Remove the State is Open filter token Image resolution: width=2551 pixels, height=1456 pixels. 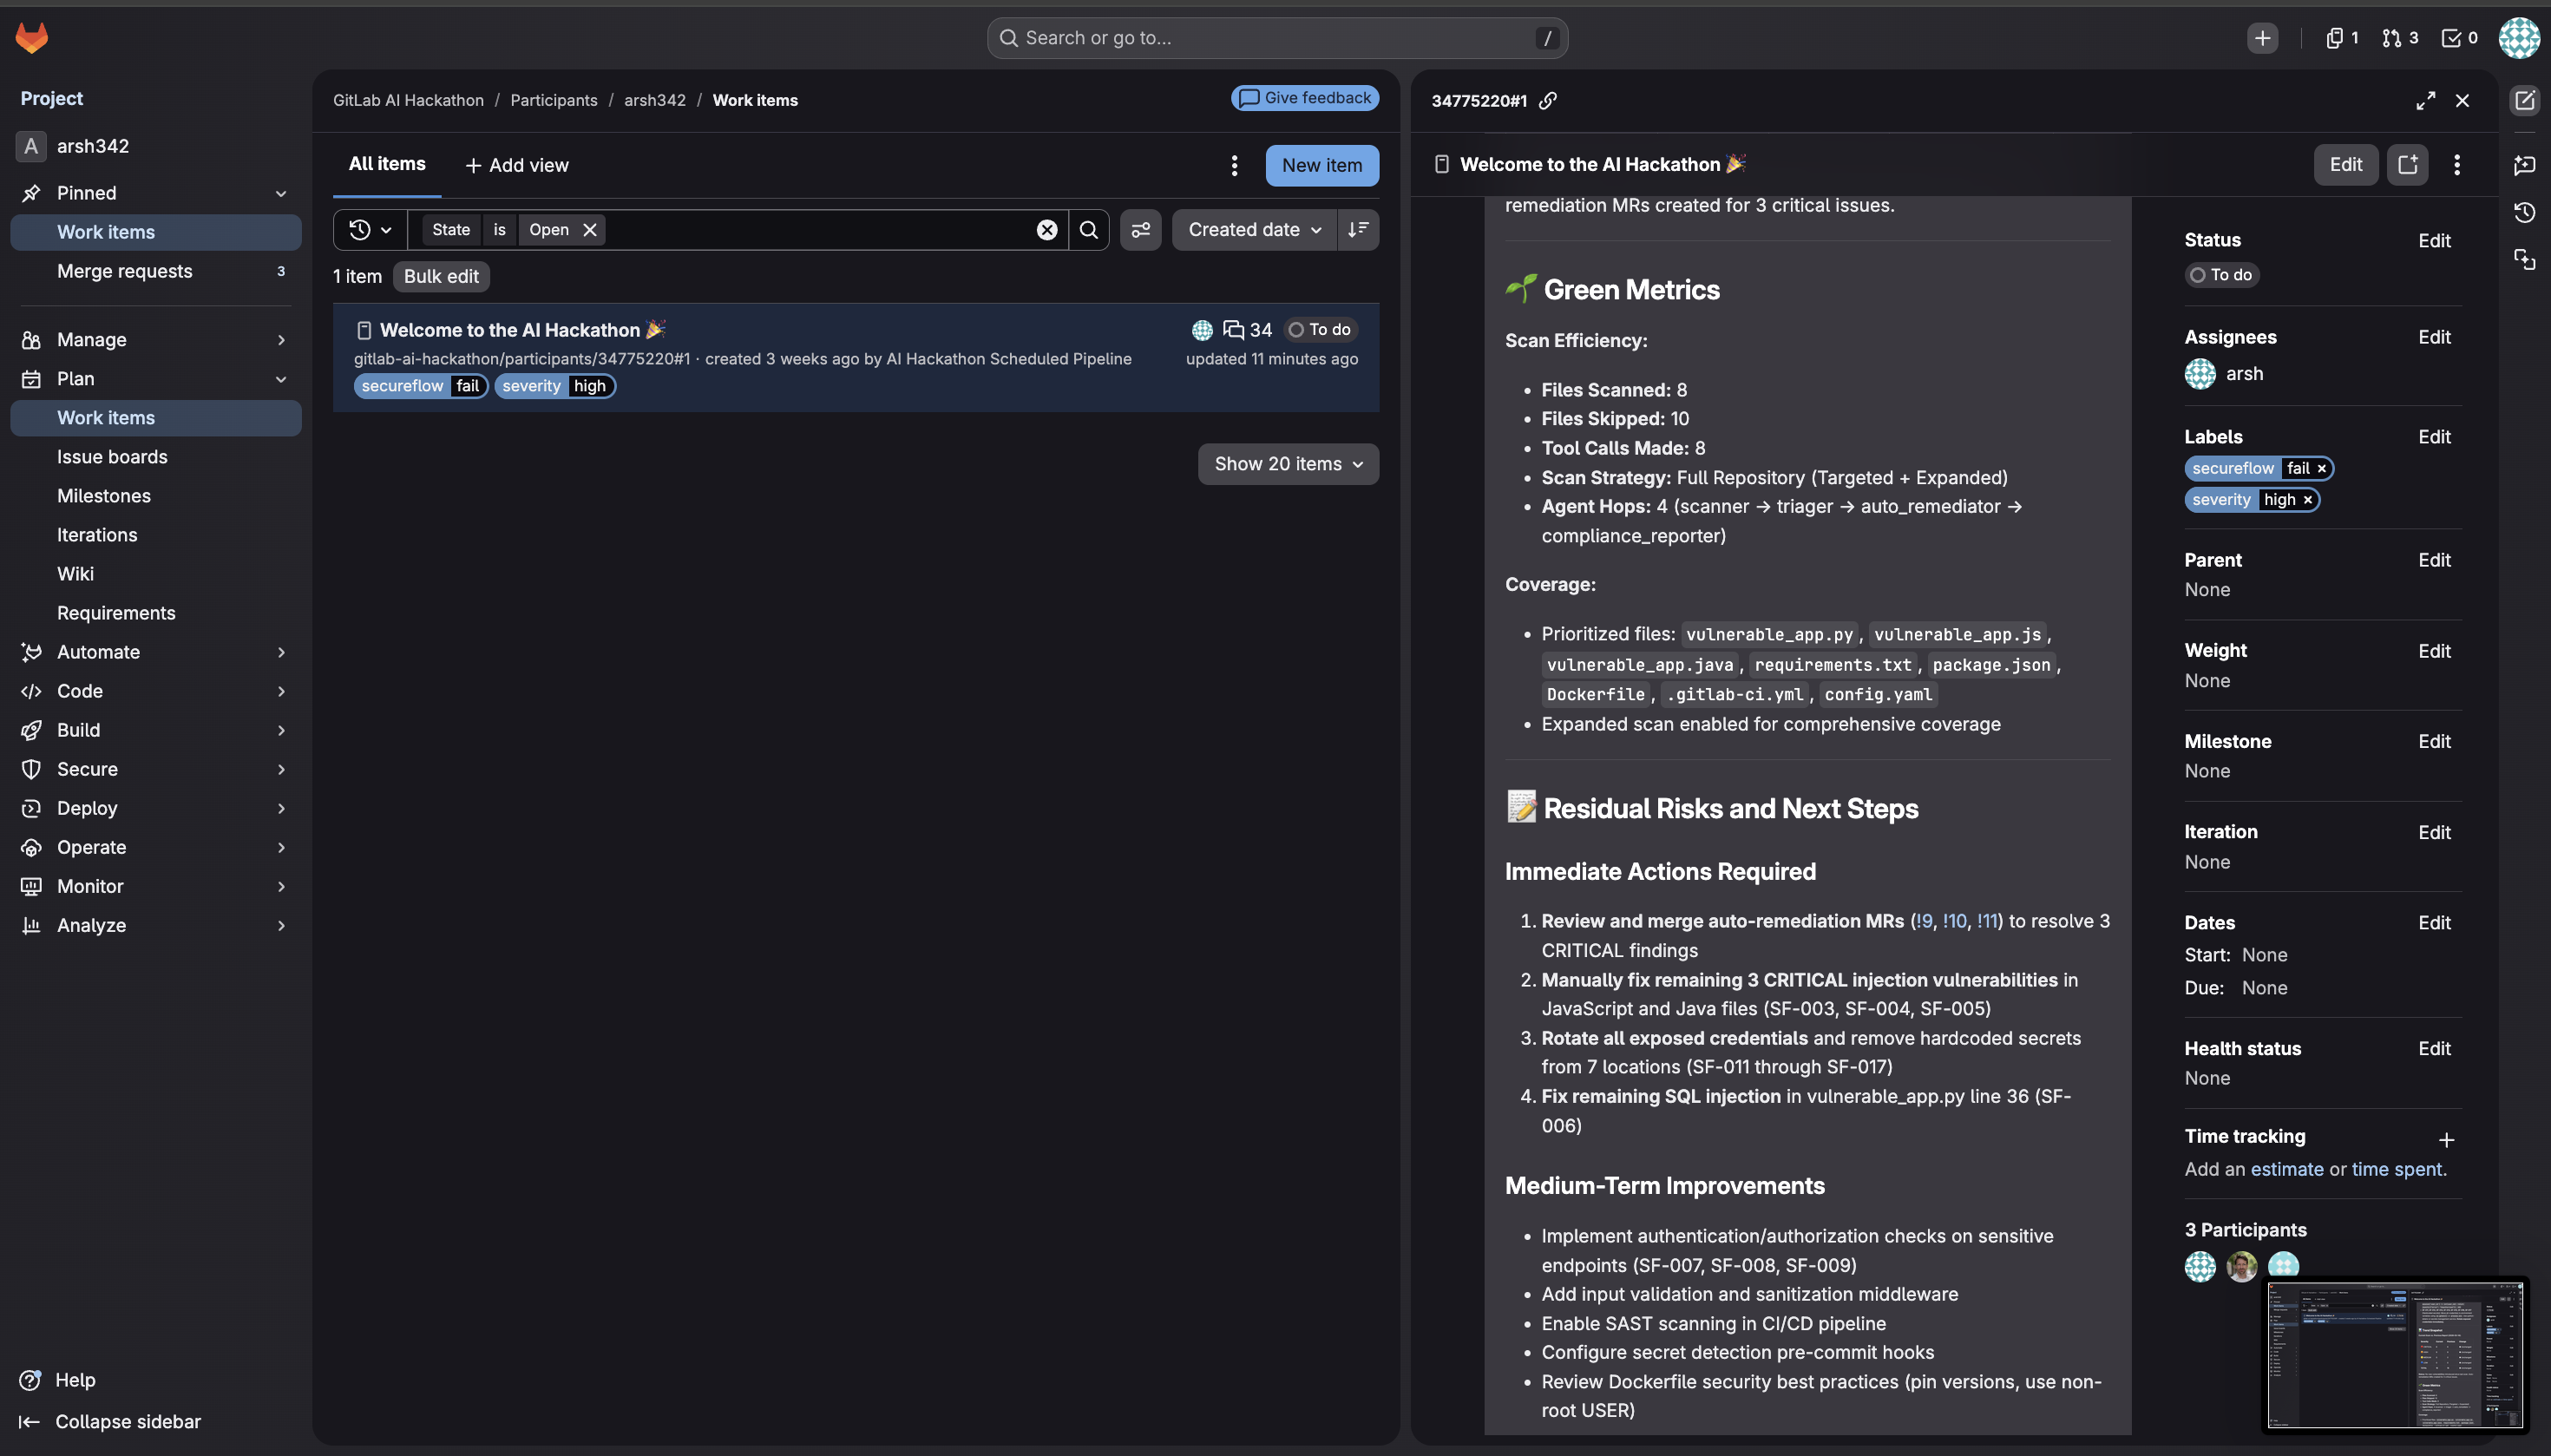coord(590,230)
